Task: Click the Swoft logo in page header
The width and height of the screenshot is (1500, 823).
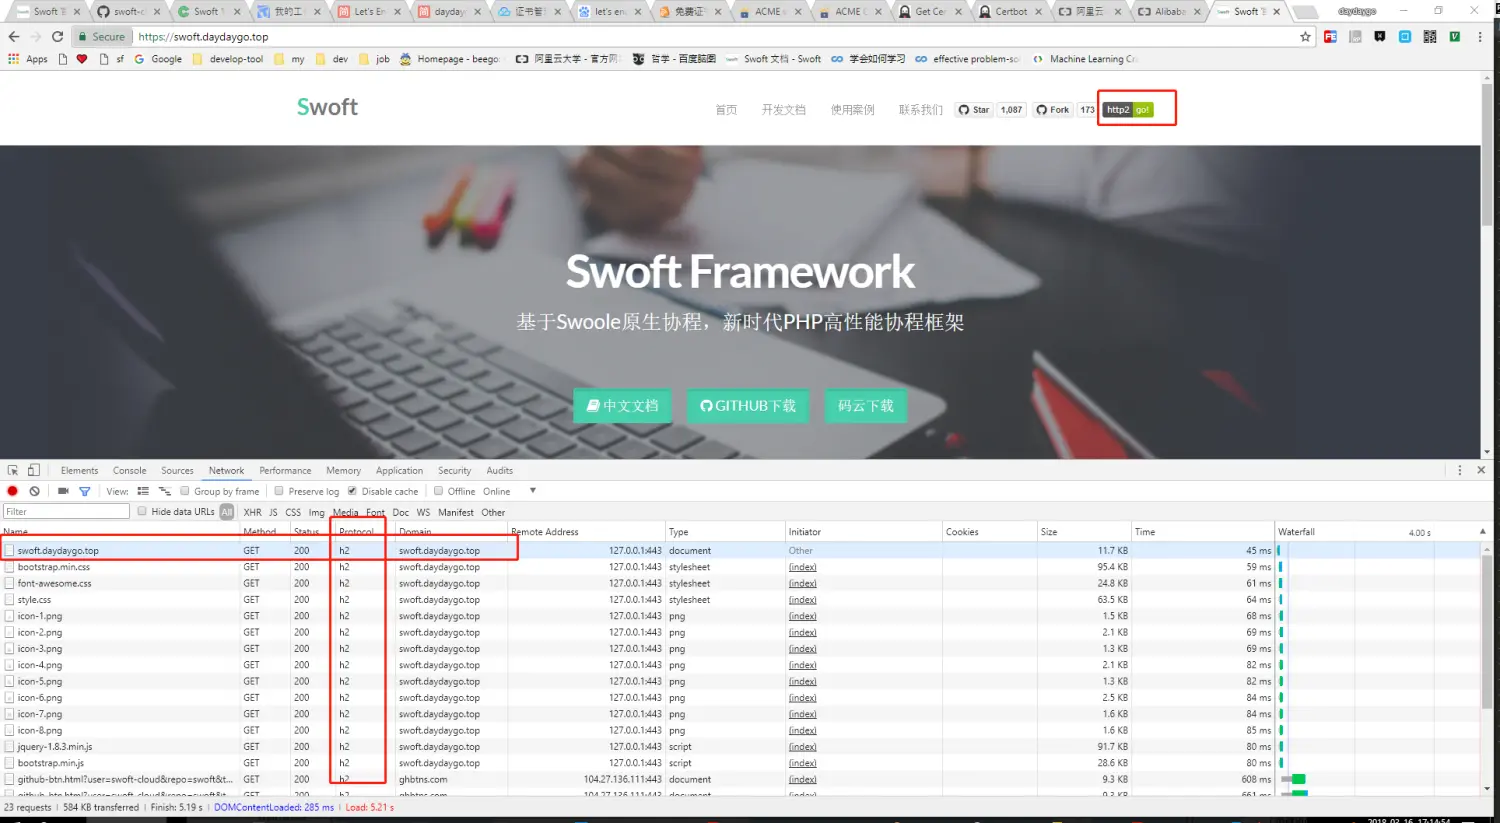Action: [x=327, y=107]
